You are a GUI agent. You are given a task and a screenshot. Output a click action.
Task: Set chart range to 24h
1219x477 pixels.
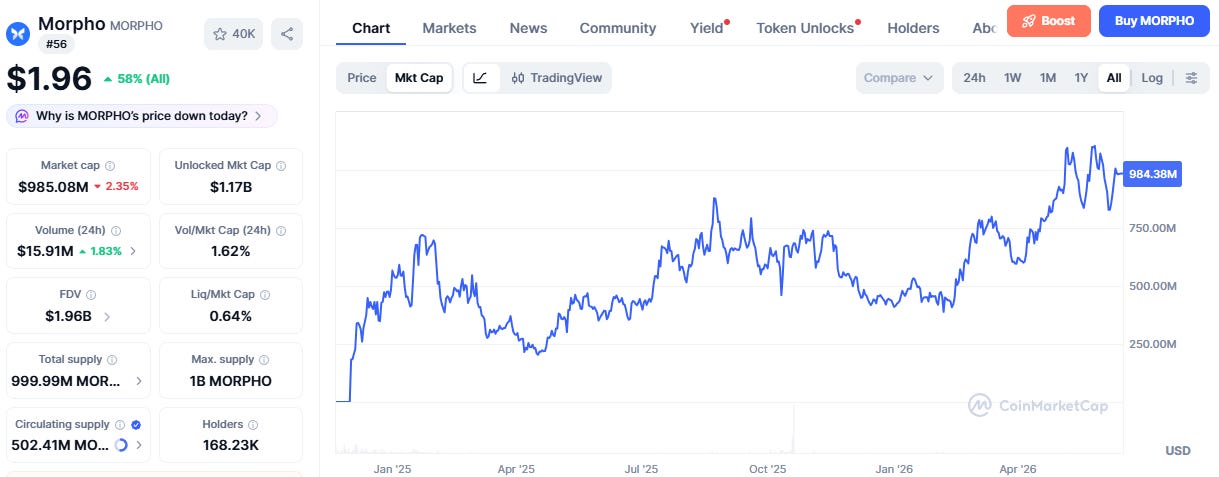974,78
